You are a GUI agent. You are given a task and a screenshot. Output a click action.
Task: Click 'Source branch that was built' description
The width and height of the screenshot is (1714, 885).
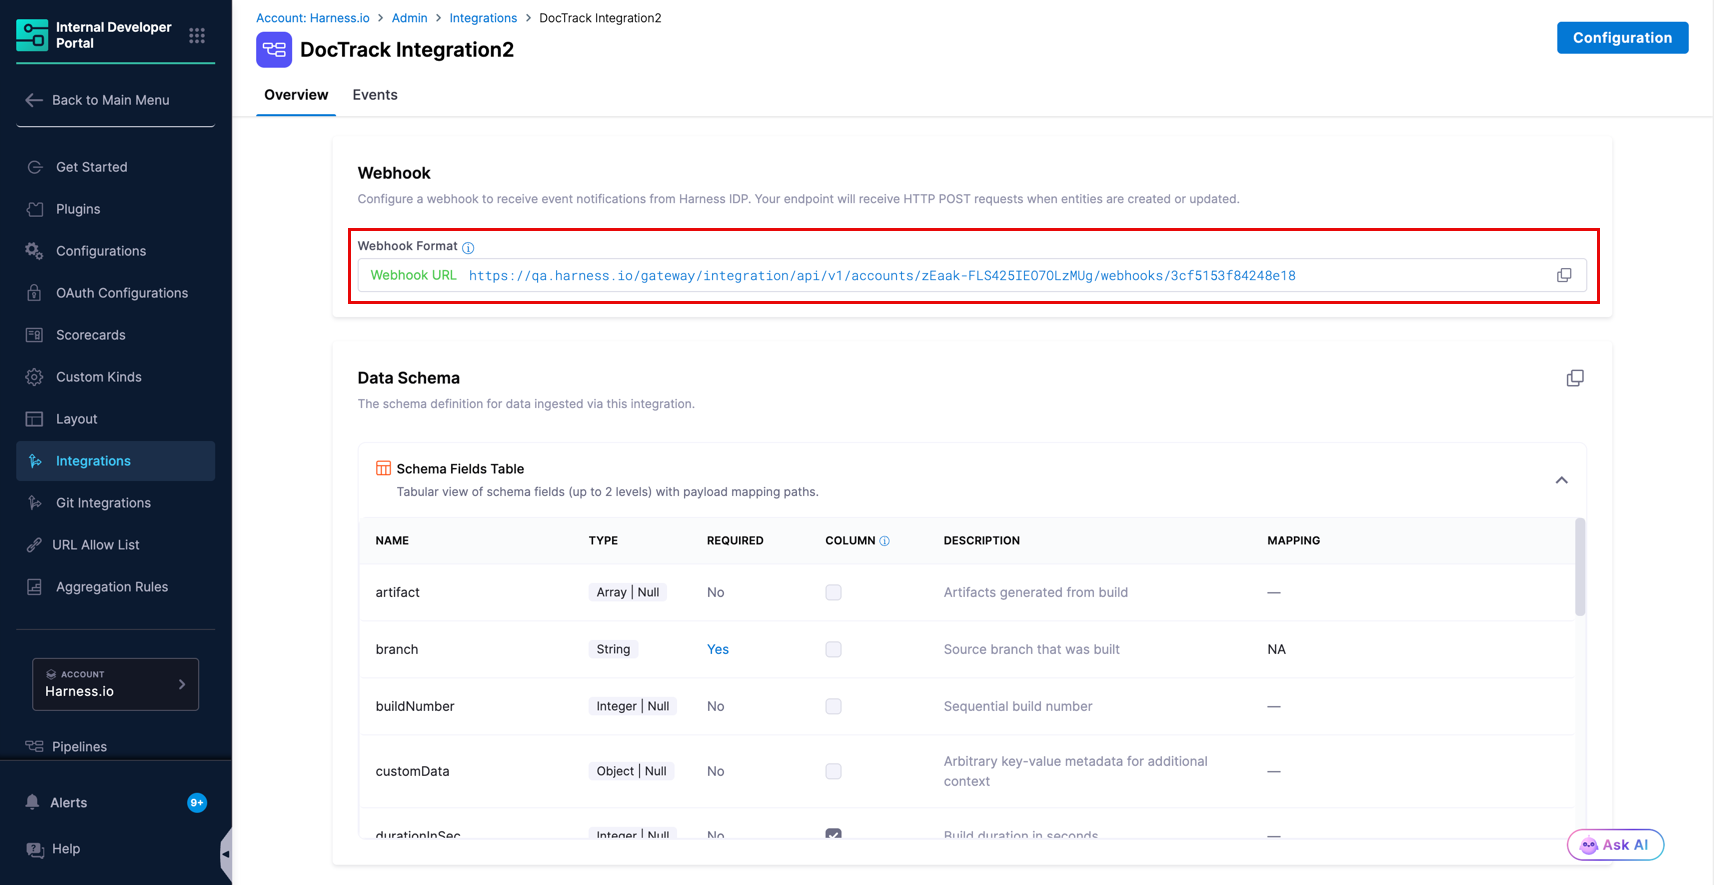(x=1032, y=649)
